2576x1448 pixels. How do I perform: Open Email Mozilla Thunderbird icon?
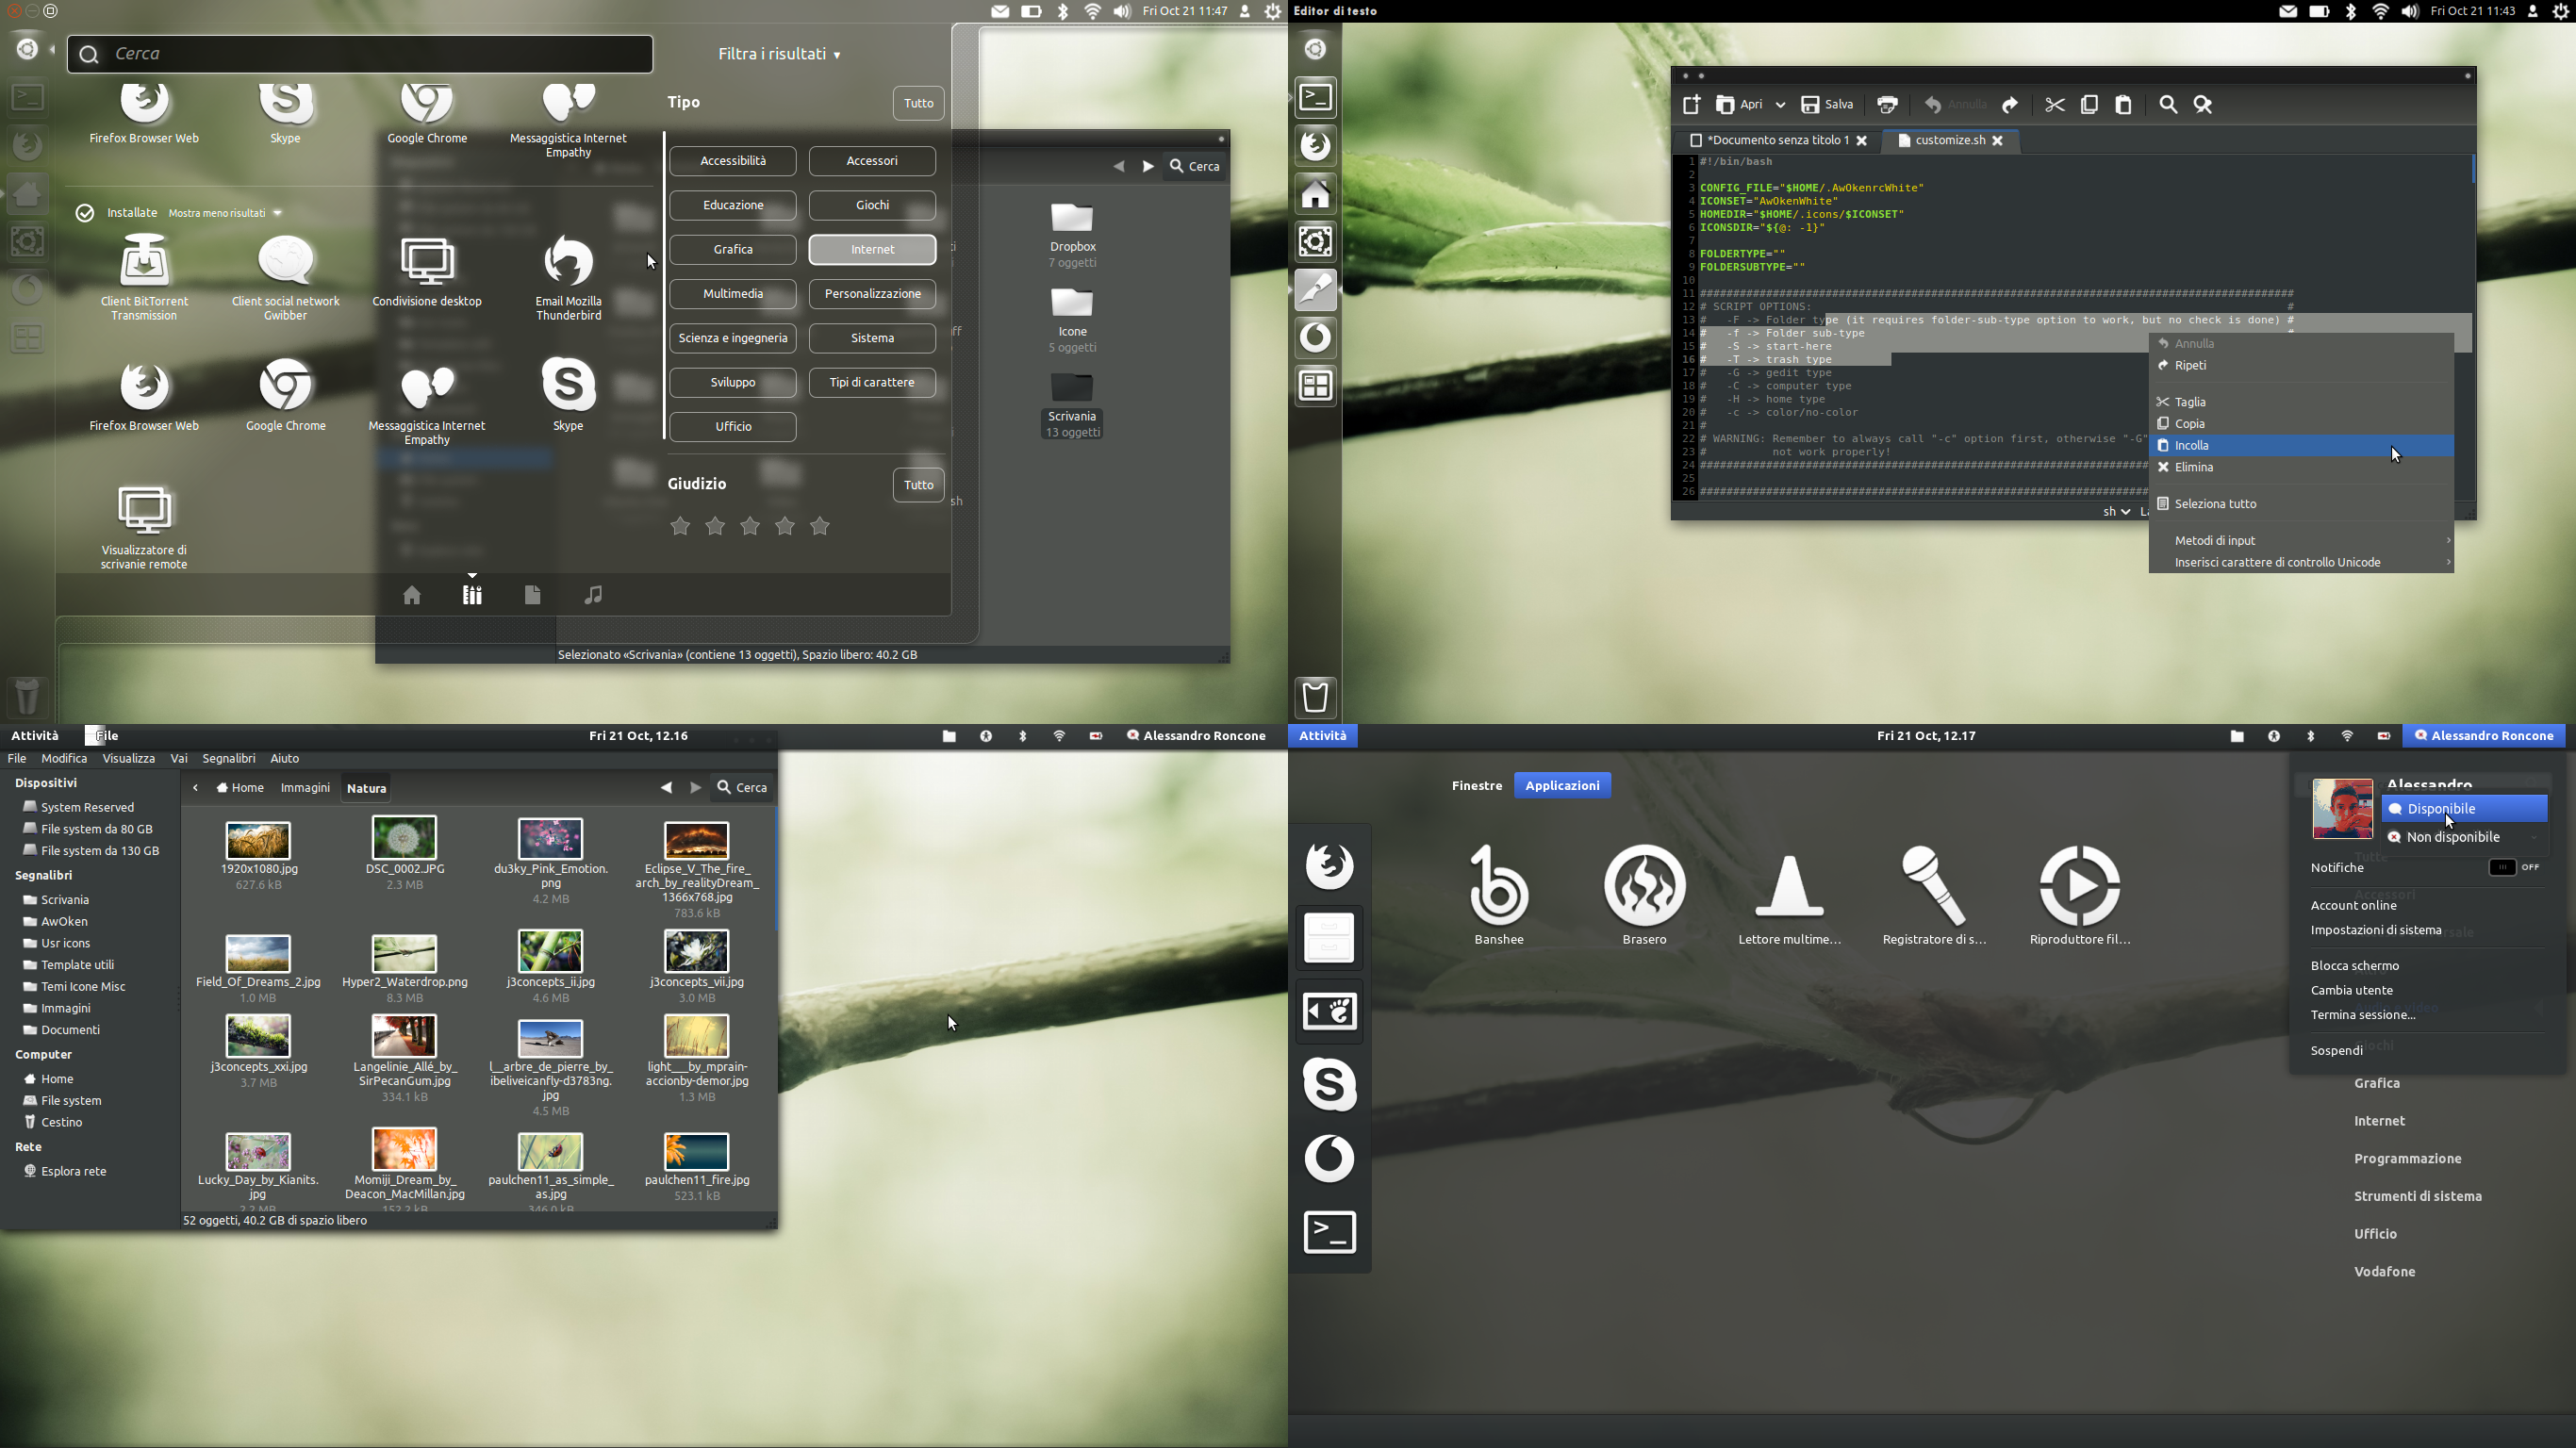point(568,277)
